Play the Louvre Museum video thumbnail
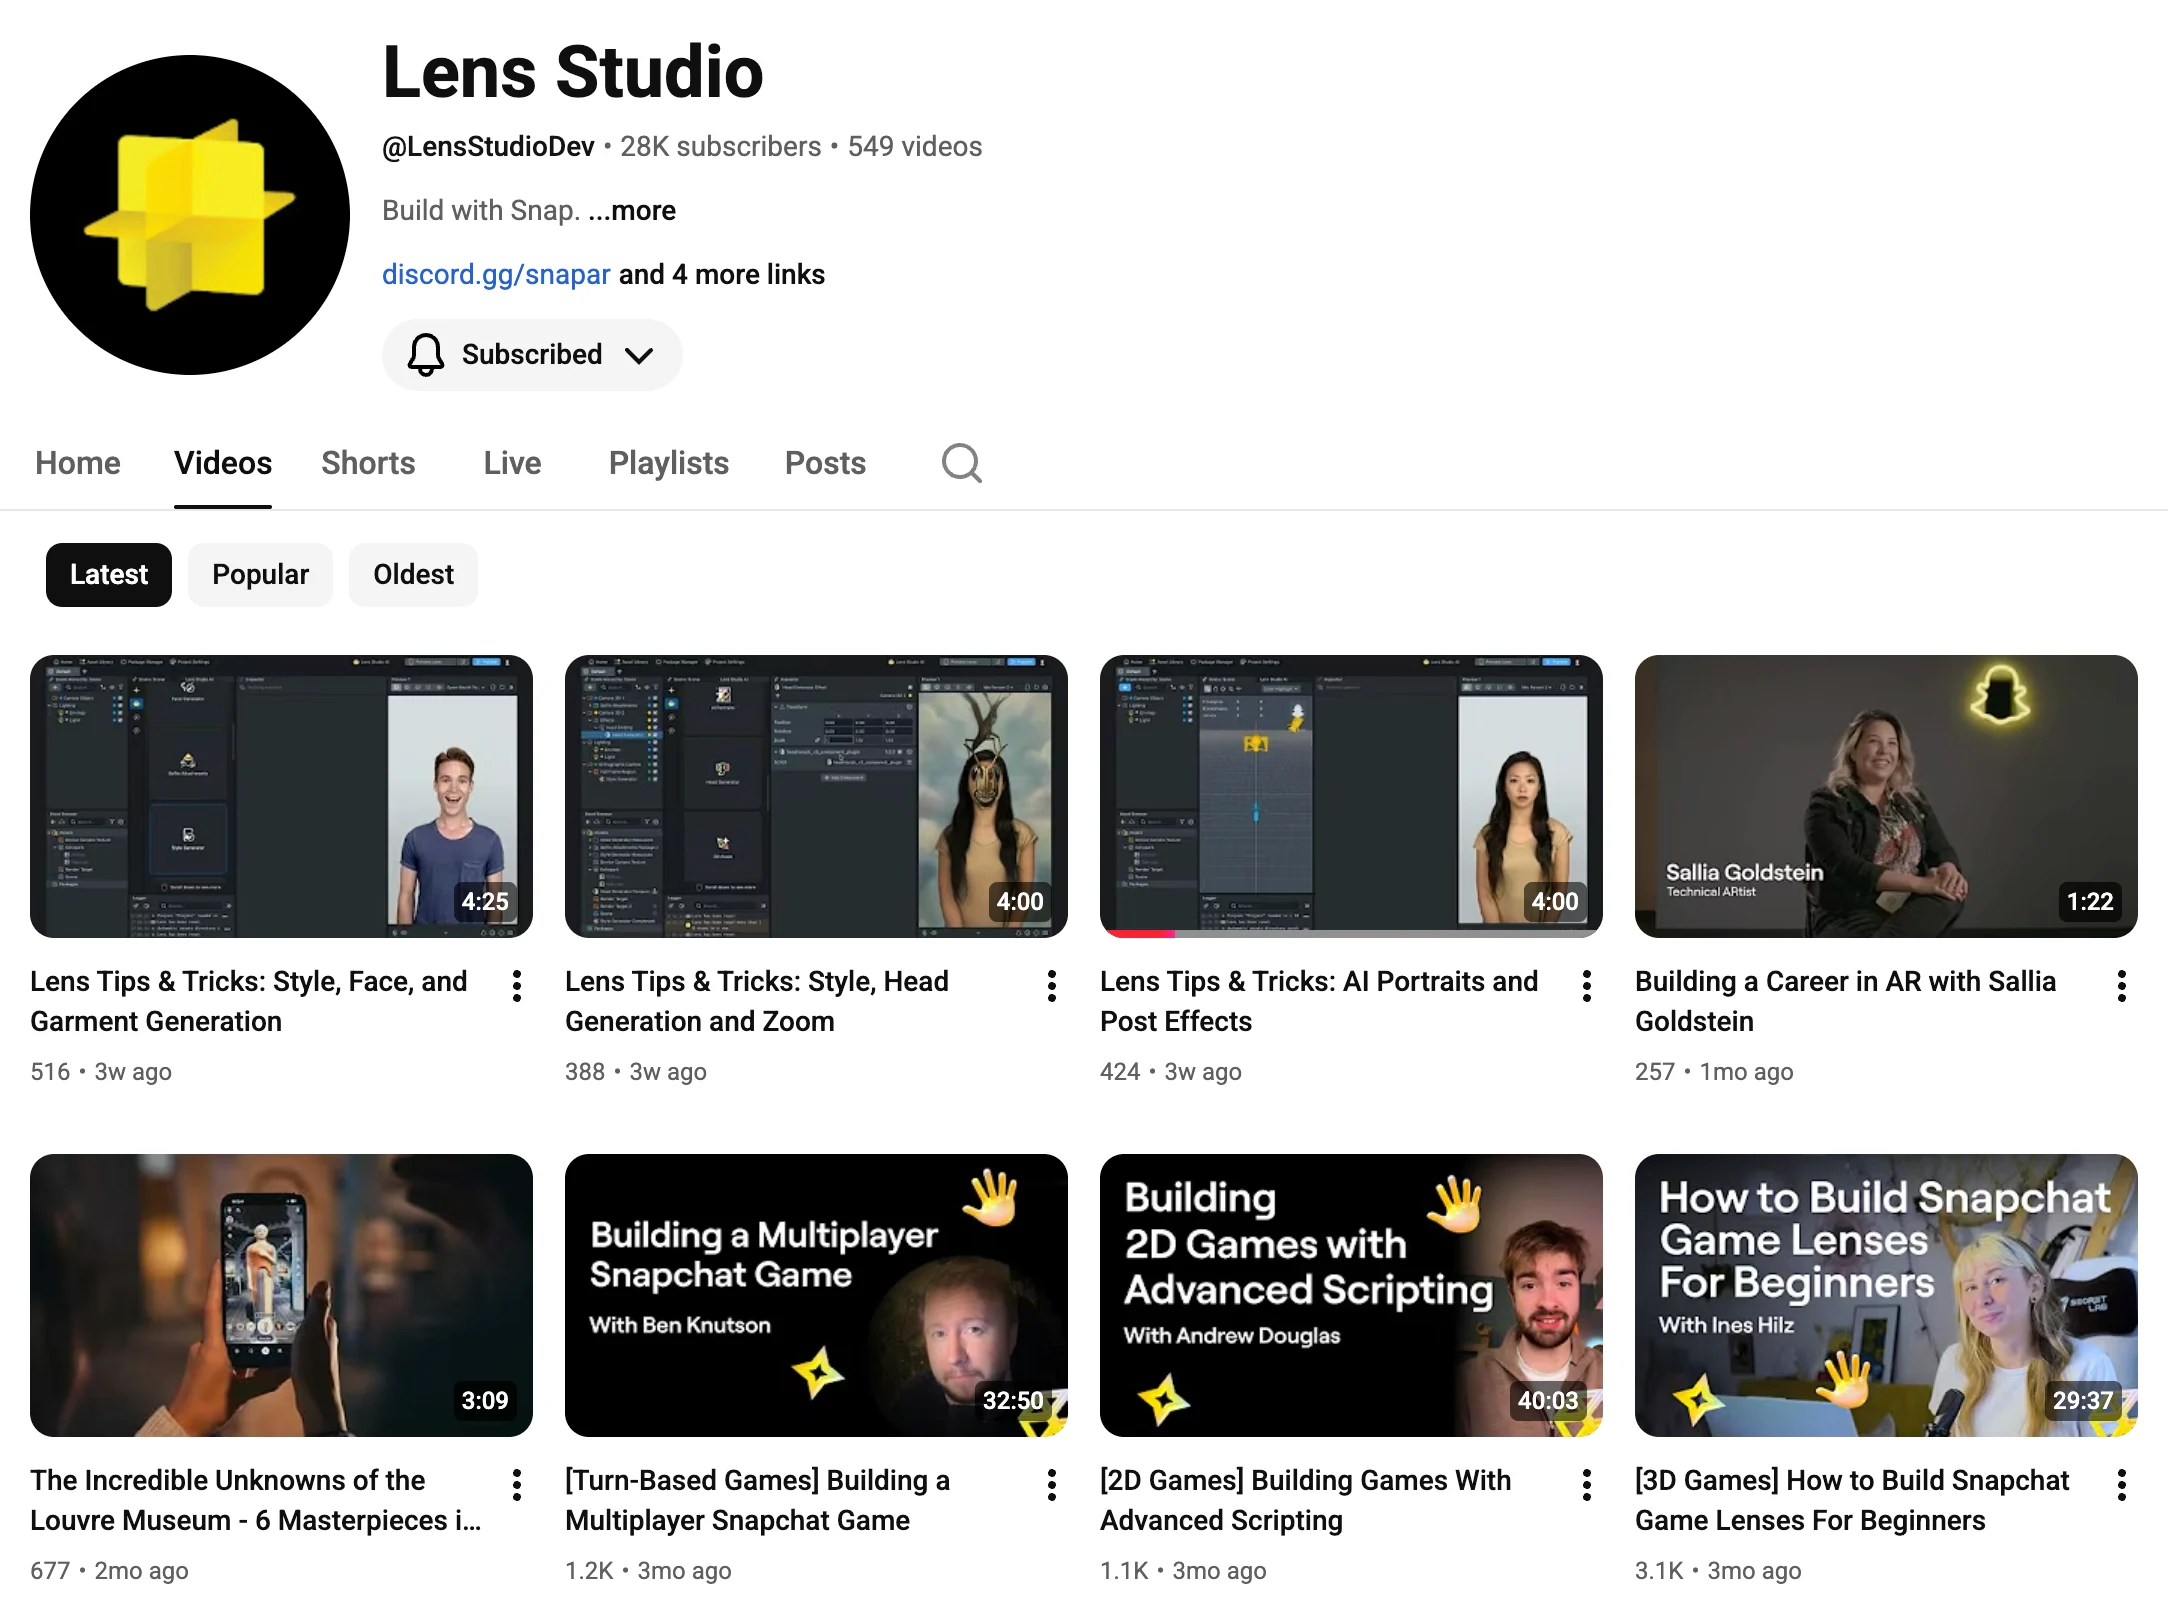 coord(281,1295)
